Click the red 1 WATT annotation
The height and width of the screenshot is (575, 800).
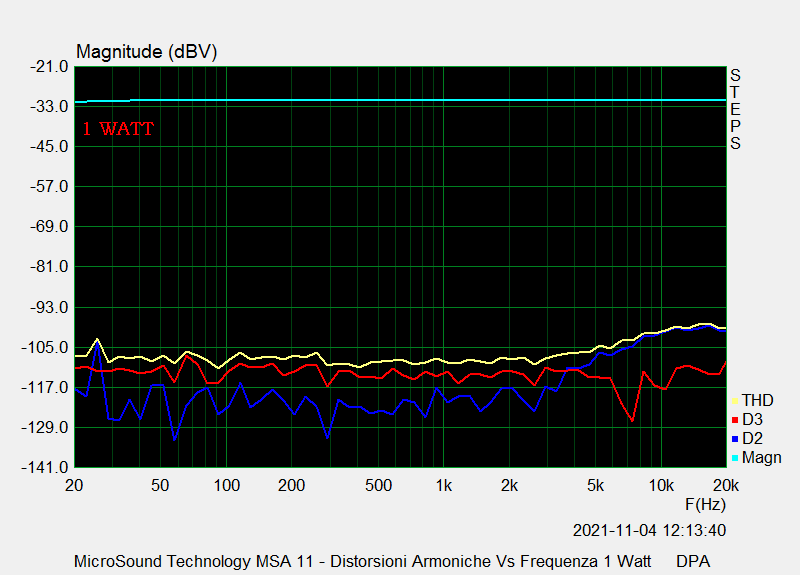point(118,129)
